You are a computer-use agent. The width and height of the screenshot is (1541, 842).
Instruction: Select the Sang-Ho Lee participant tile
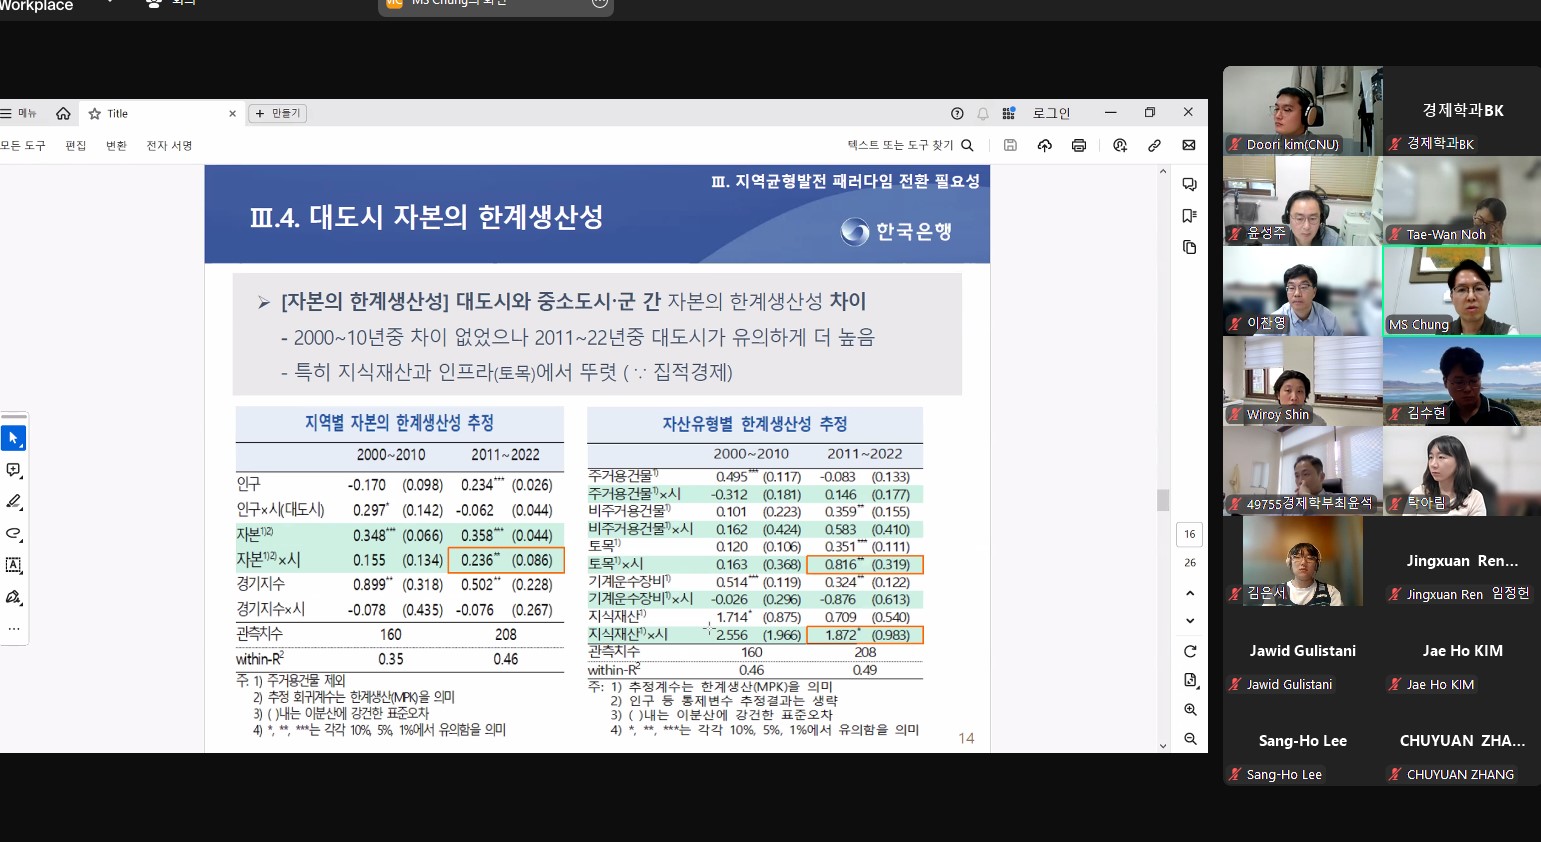tap(1303, 741)
